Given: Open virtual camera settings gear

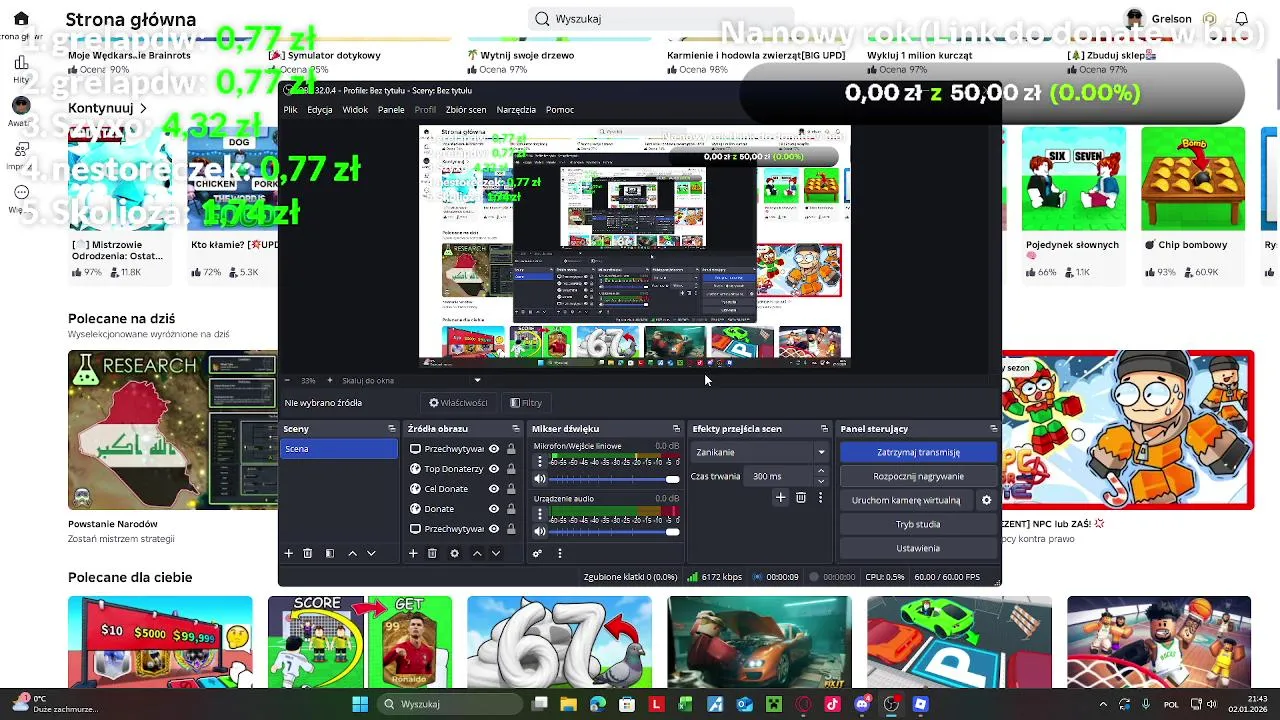Looking at the screenshot, I should [986, 500].
